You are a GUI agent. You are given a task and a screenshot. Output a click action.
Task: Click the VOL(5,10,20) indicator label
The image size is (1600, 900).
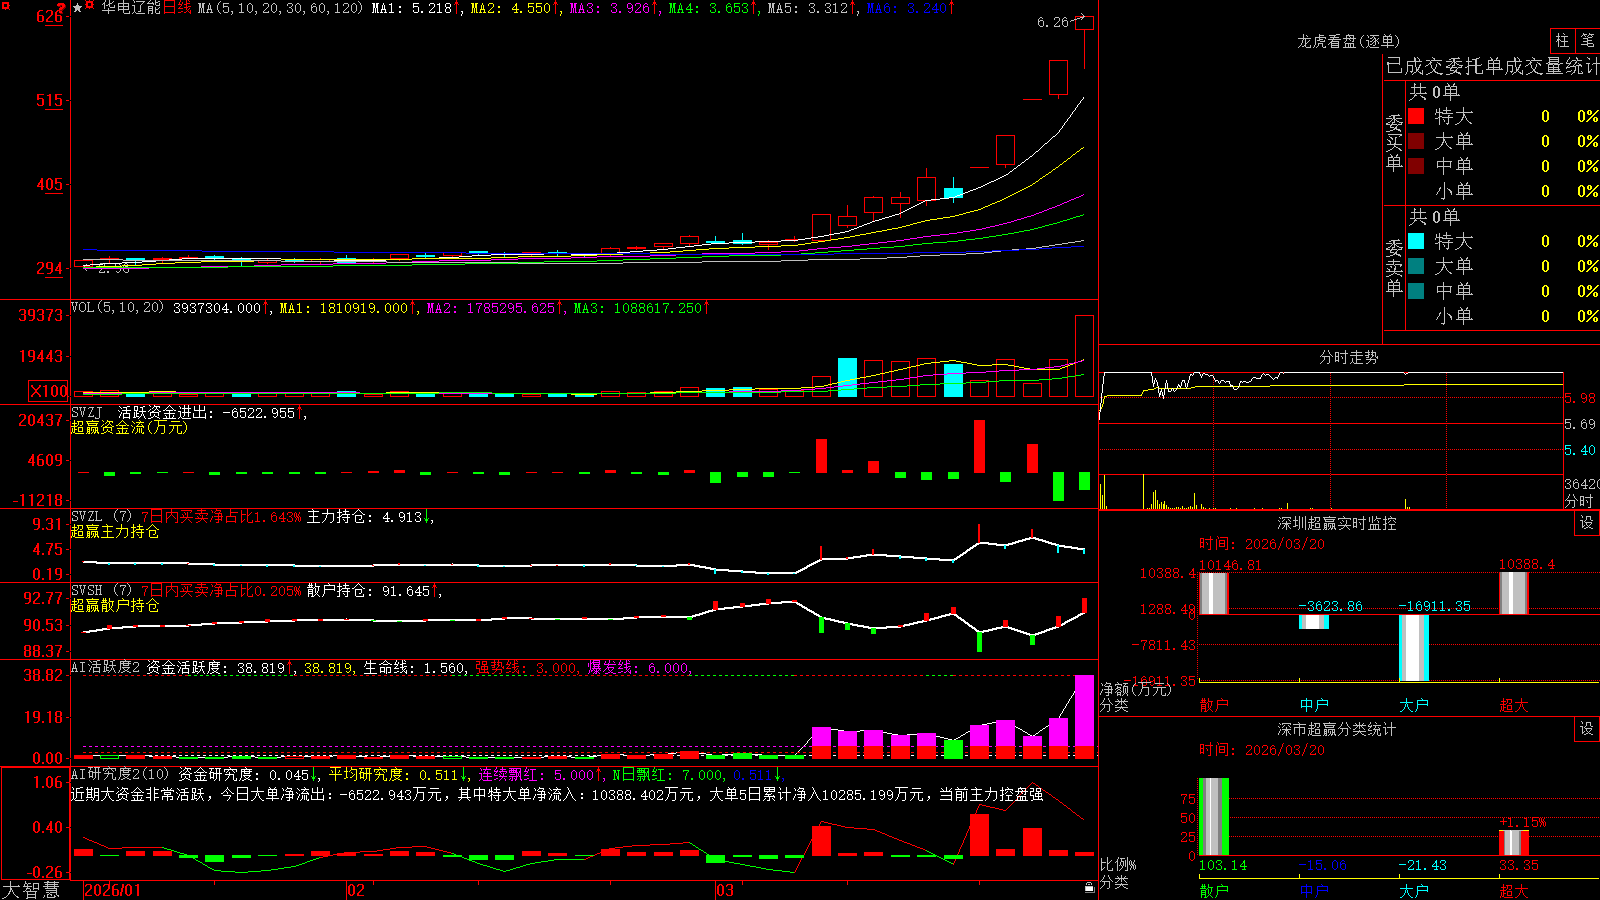(x=117, y=308)
